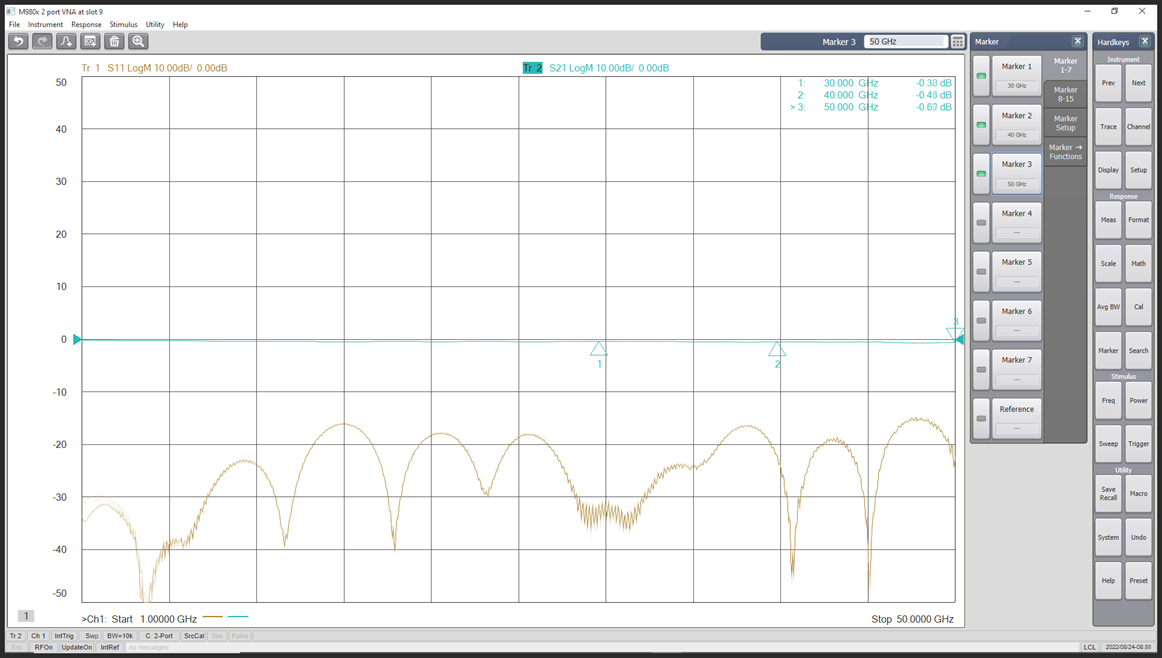This screenshot has width=1162, height=658.
Task: Click the Next hardkey
Action: pos(1138,84)
